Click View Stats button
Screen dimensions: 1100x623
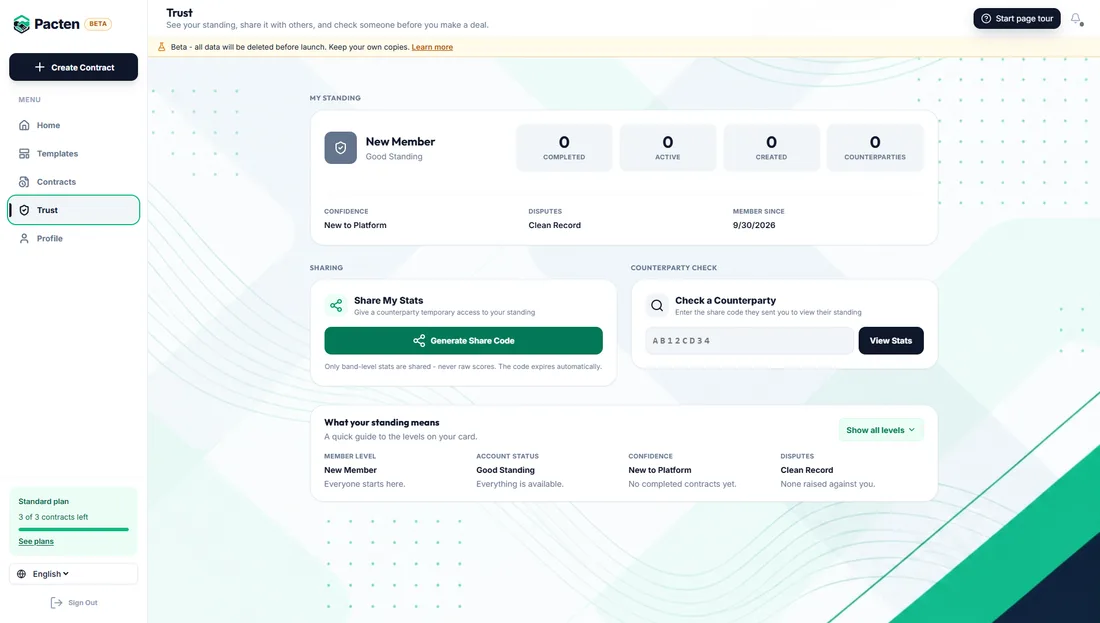[891, 340]
